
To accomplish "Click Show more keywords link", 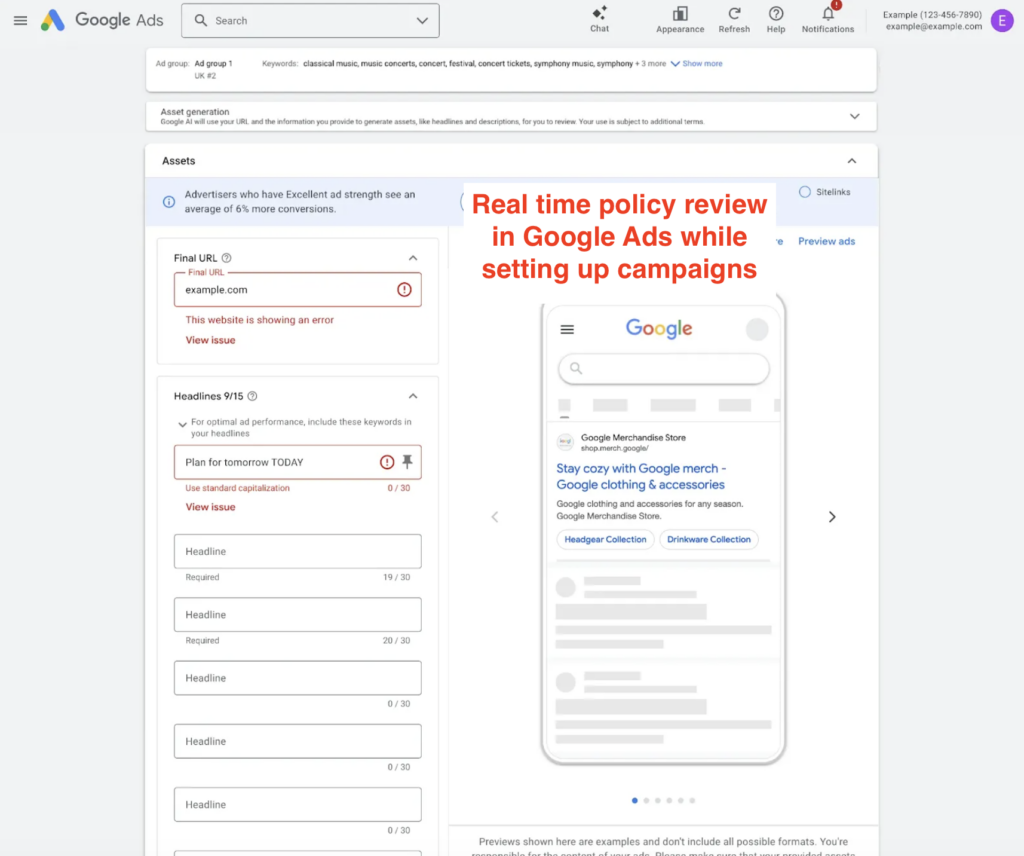I will (701, 64).
